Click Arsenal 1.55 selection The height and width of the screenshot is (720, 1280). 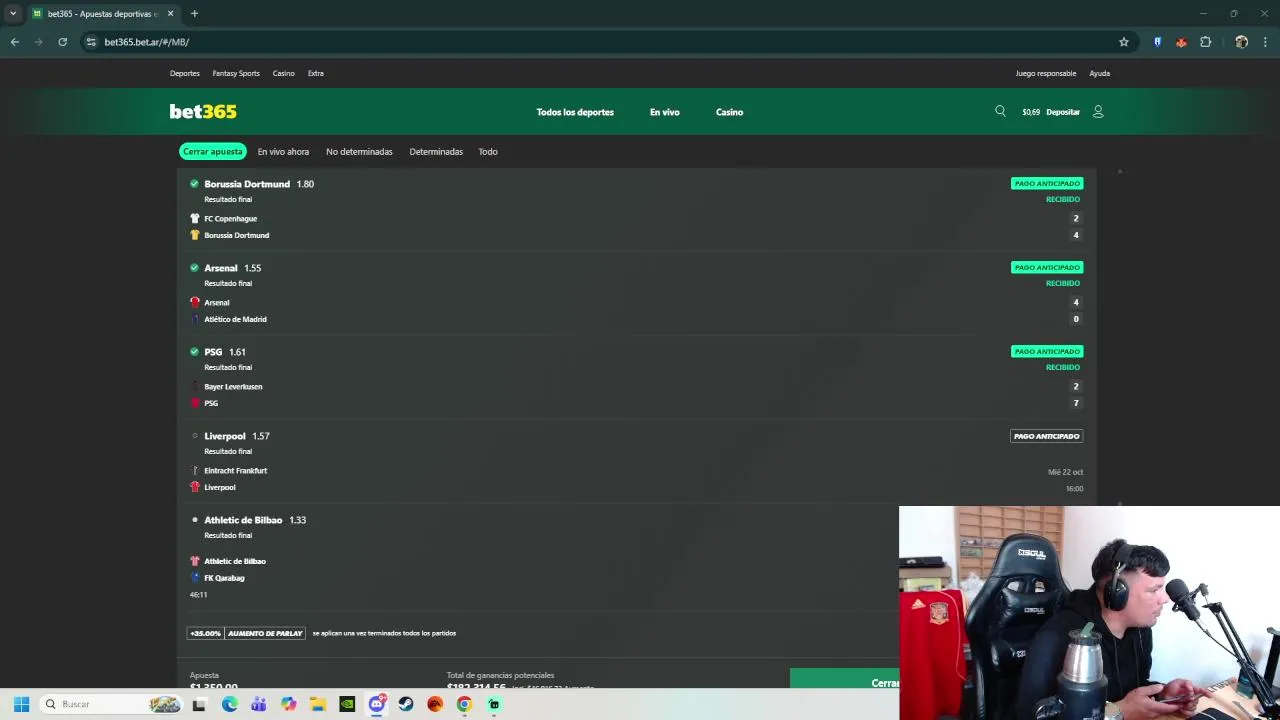(232, 268)
